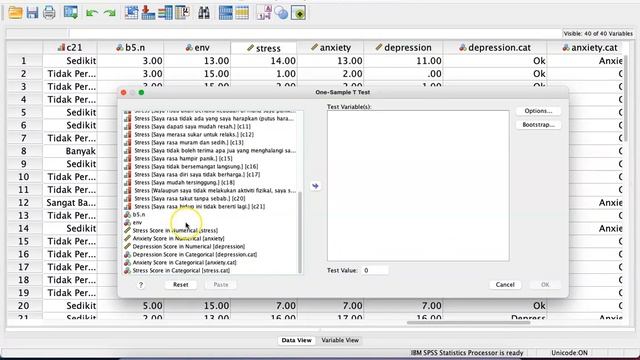Select the Go to Variable icon with red arrow
640x360 pixels.
pyautogui.click(x=148, y=13)
